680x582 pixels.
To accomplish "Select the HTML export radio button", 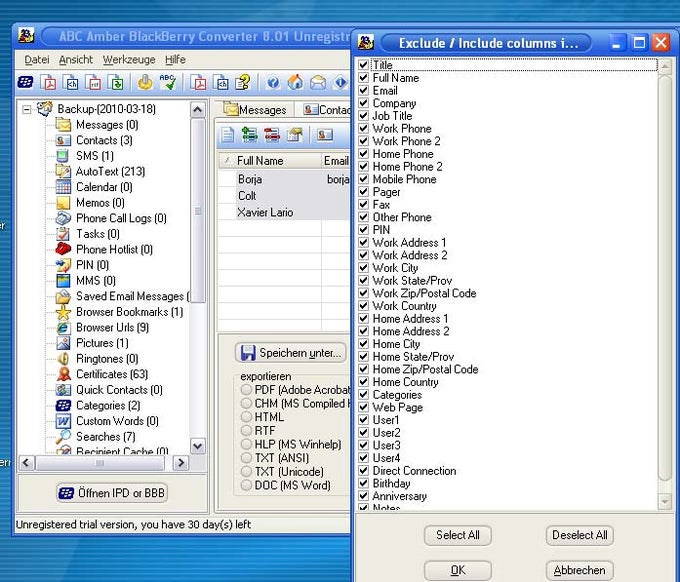I will pyautogui.click(x=246, y=417).
